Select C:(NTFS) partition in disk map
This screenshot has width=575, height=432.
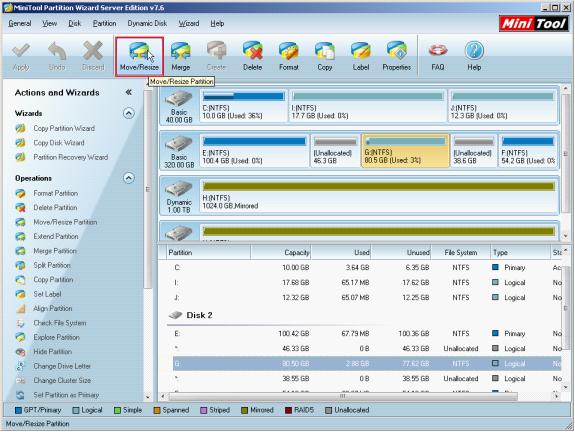coord(243,106)
